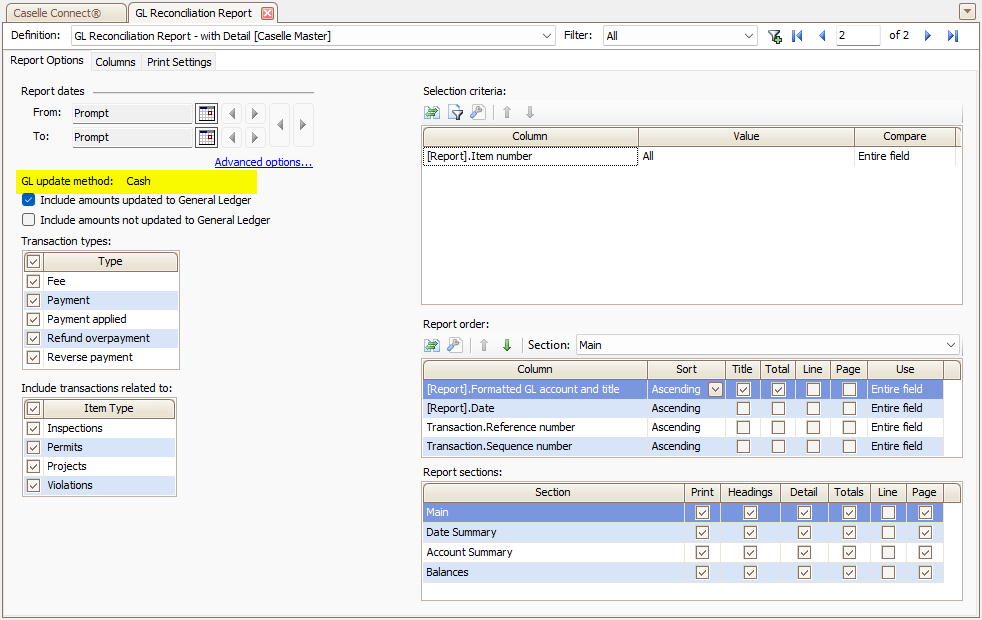
Task: Click the apply filter icon beside the Filter dropdown
Action: click(x=774, y=35)
